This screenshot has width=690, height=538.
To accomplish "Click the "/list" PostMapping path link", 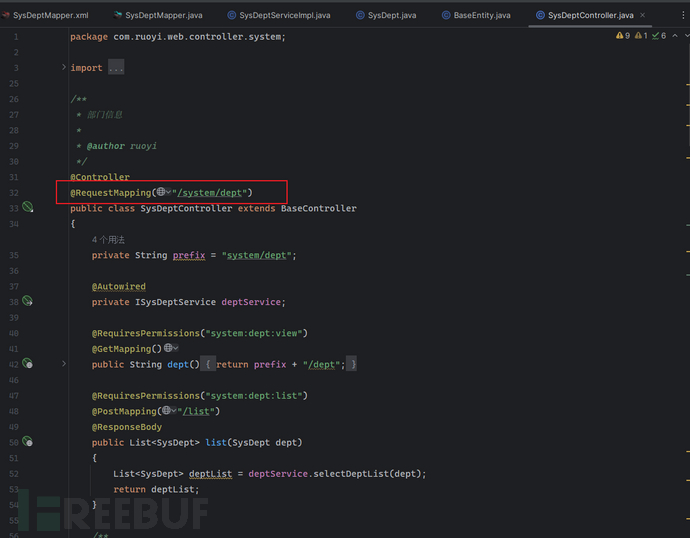I will (x=196, y=411).
